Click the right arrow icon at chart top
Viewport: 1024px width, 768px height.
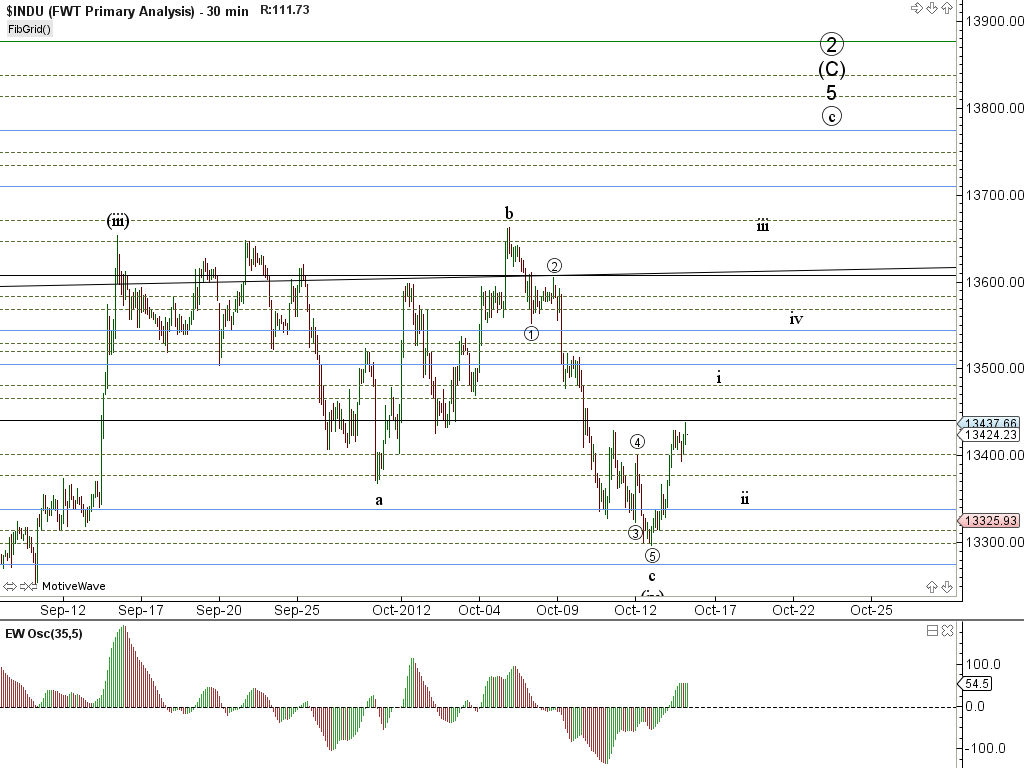pos(916,9)
